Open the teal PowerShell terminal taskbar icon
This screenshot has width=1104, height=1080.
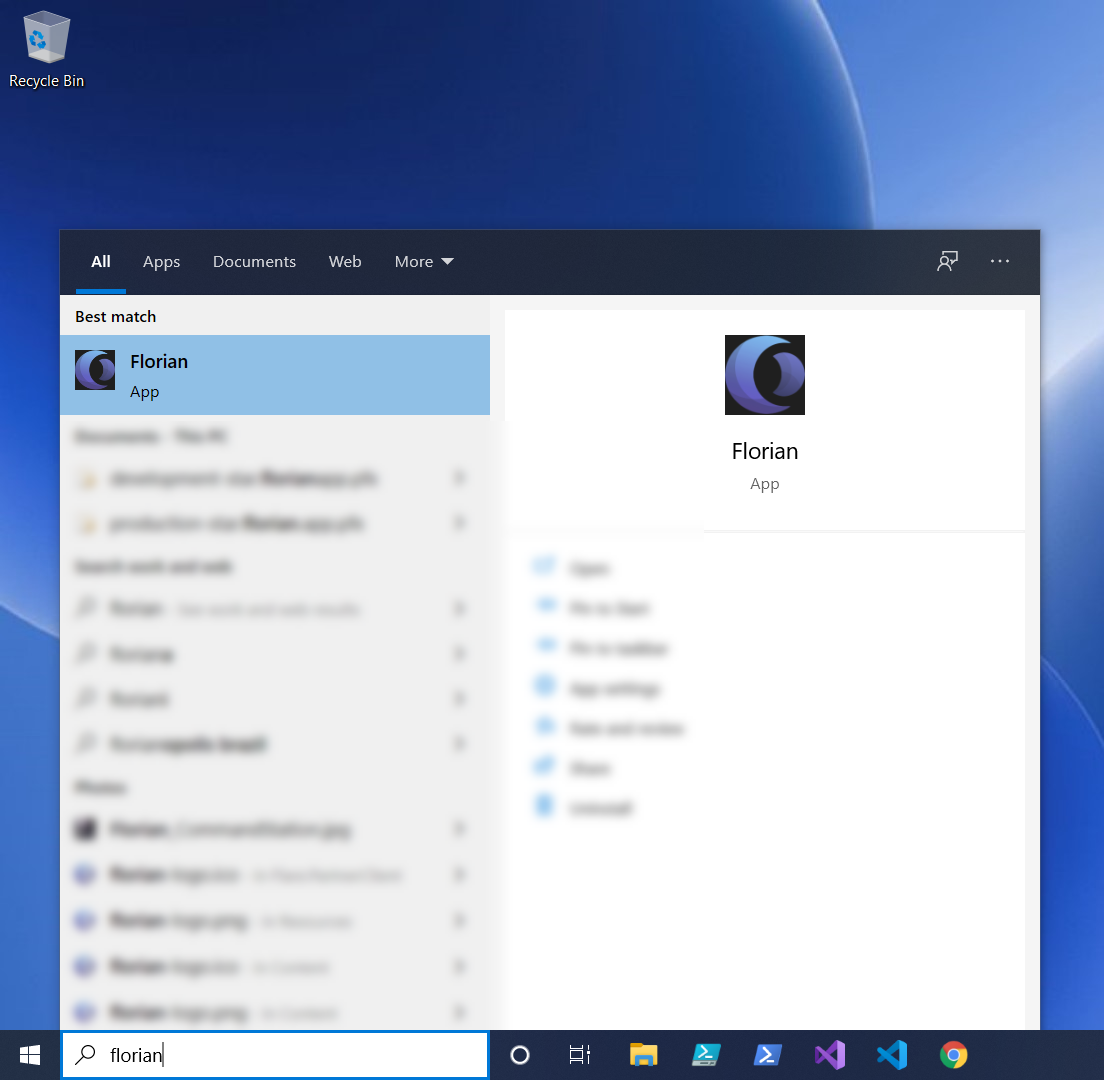point(705,1055)
